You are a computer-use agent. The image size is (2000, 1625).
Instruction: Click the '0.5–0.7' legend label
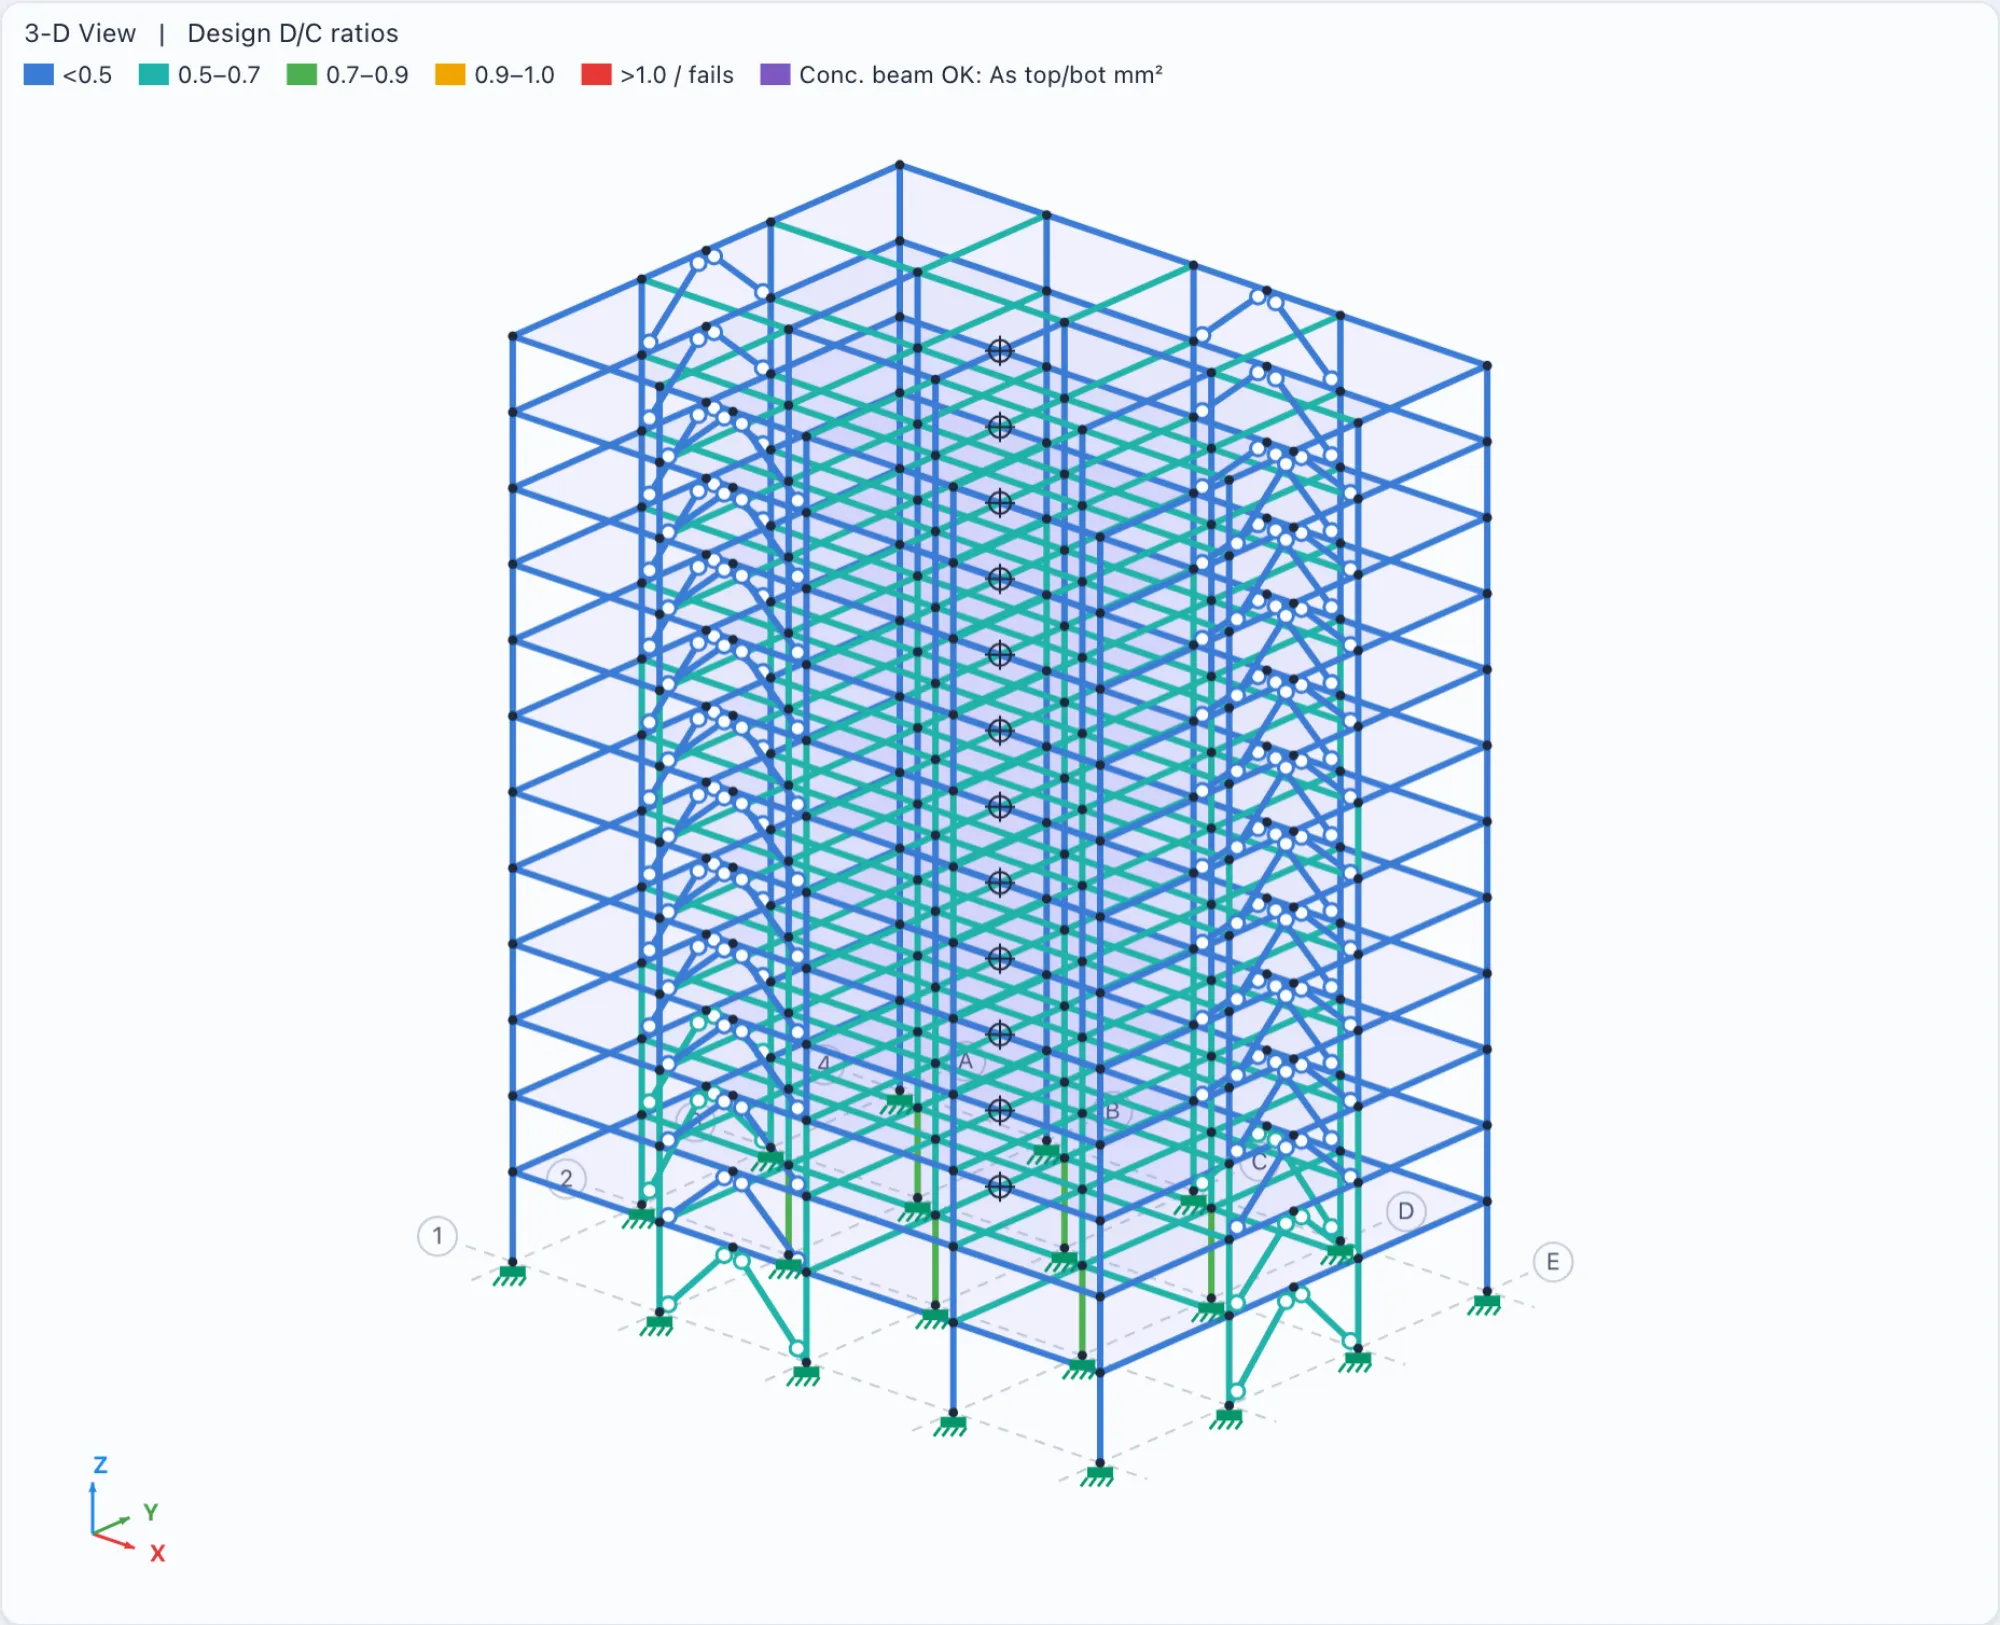(x=219, y=75)
